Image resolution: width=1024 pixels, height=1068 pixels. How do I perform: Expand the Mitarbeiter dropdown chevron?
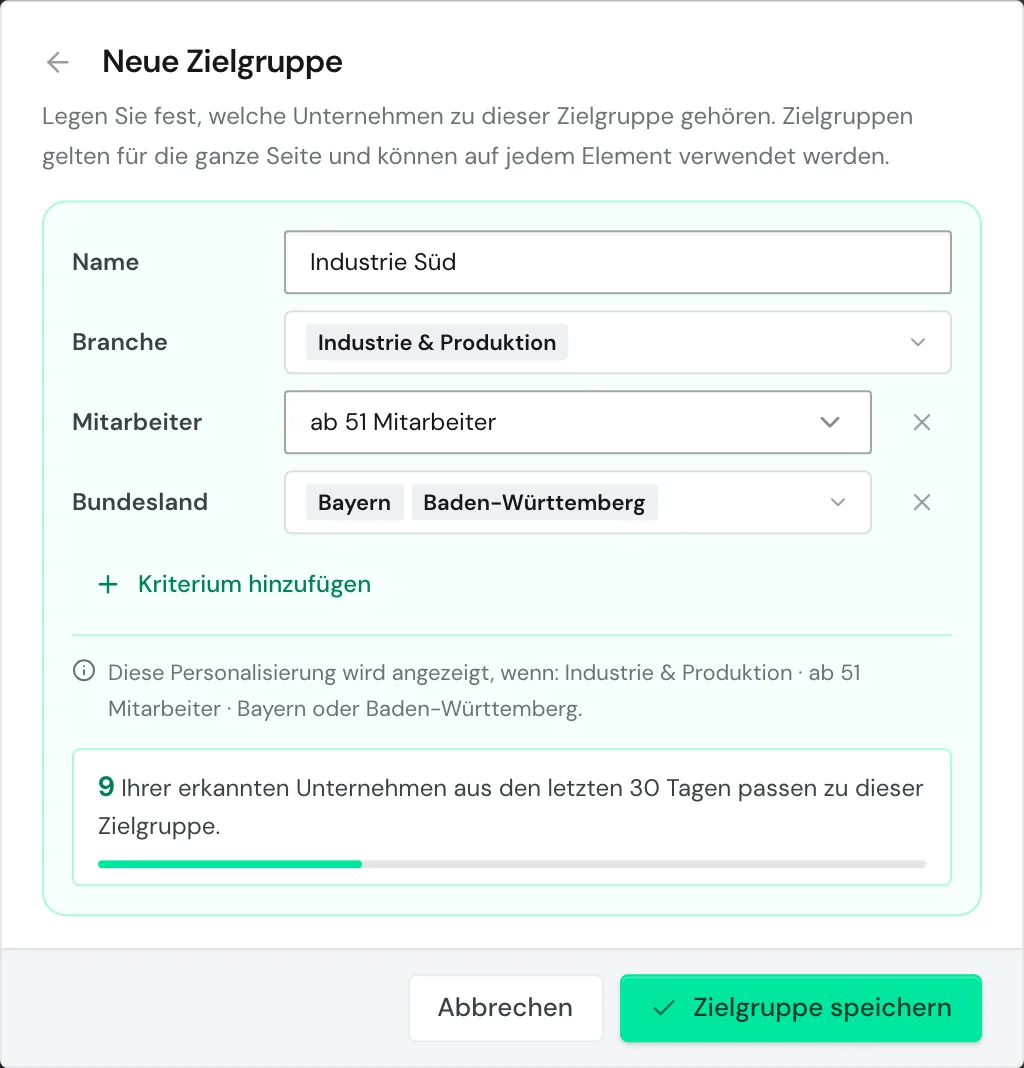(829, 422)
